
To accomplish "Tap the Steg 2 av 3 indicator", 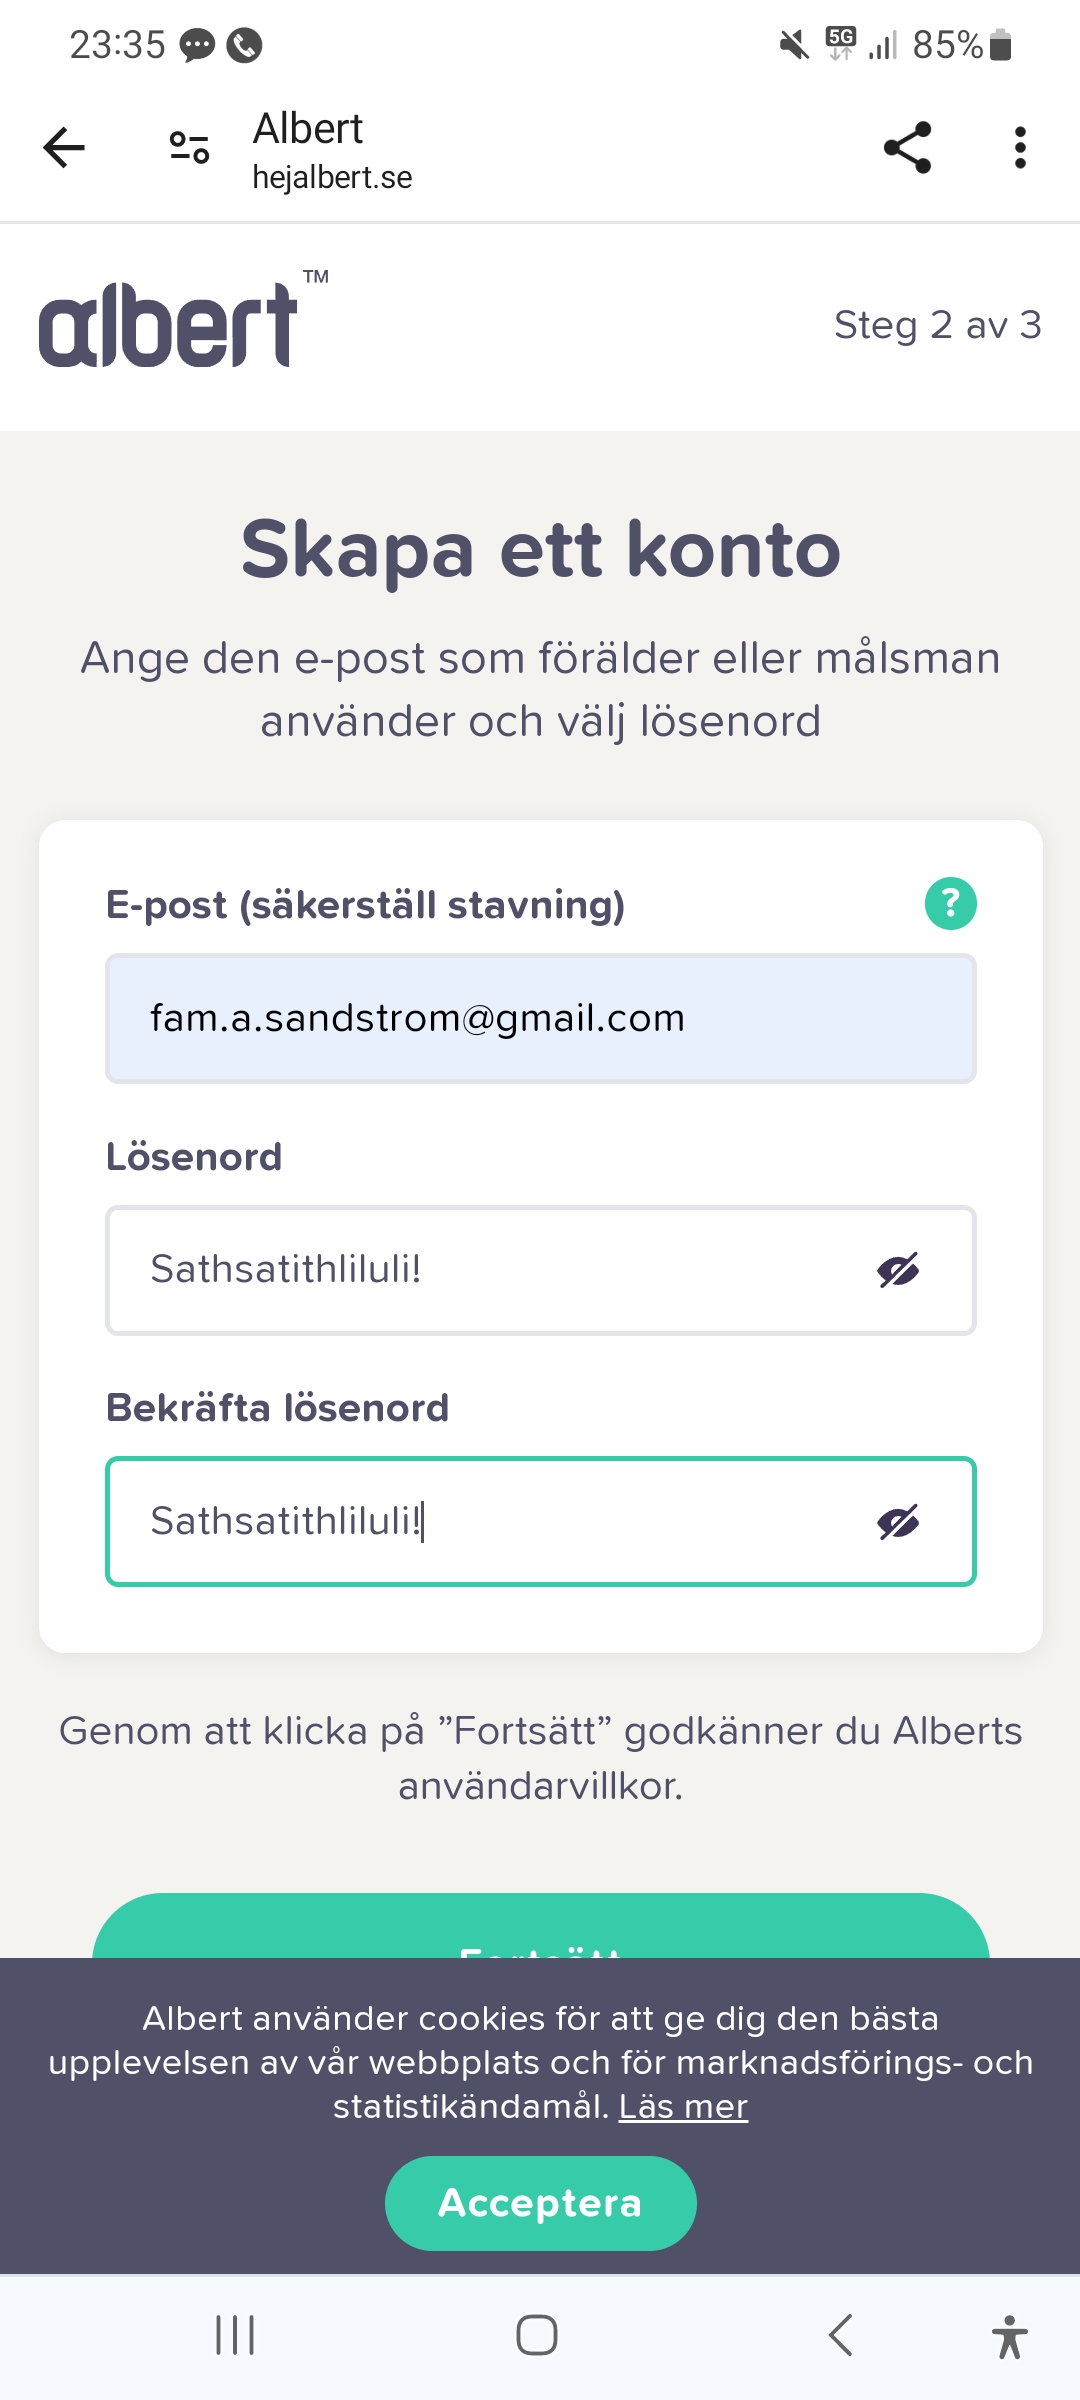I will click(937, 325).
